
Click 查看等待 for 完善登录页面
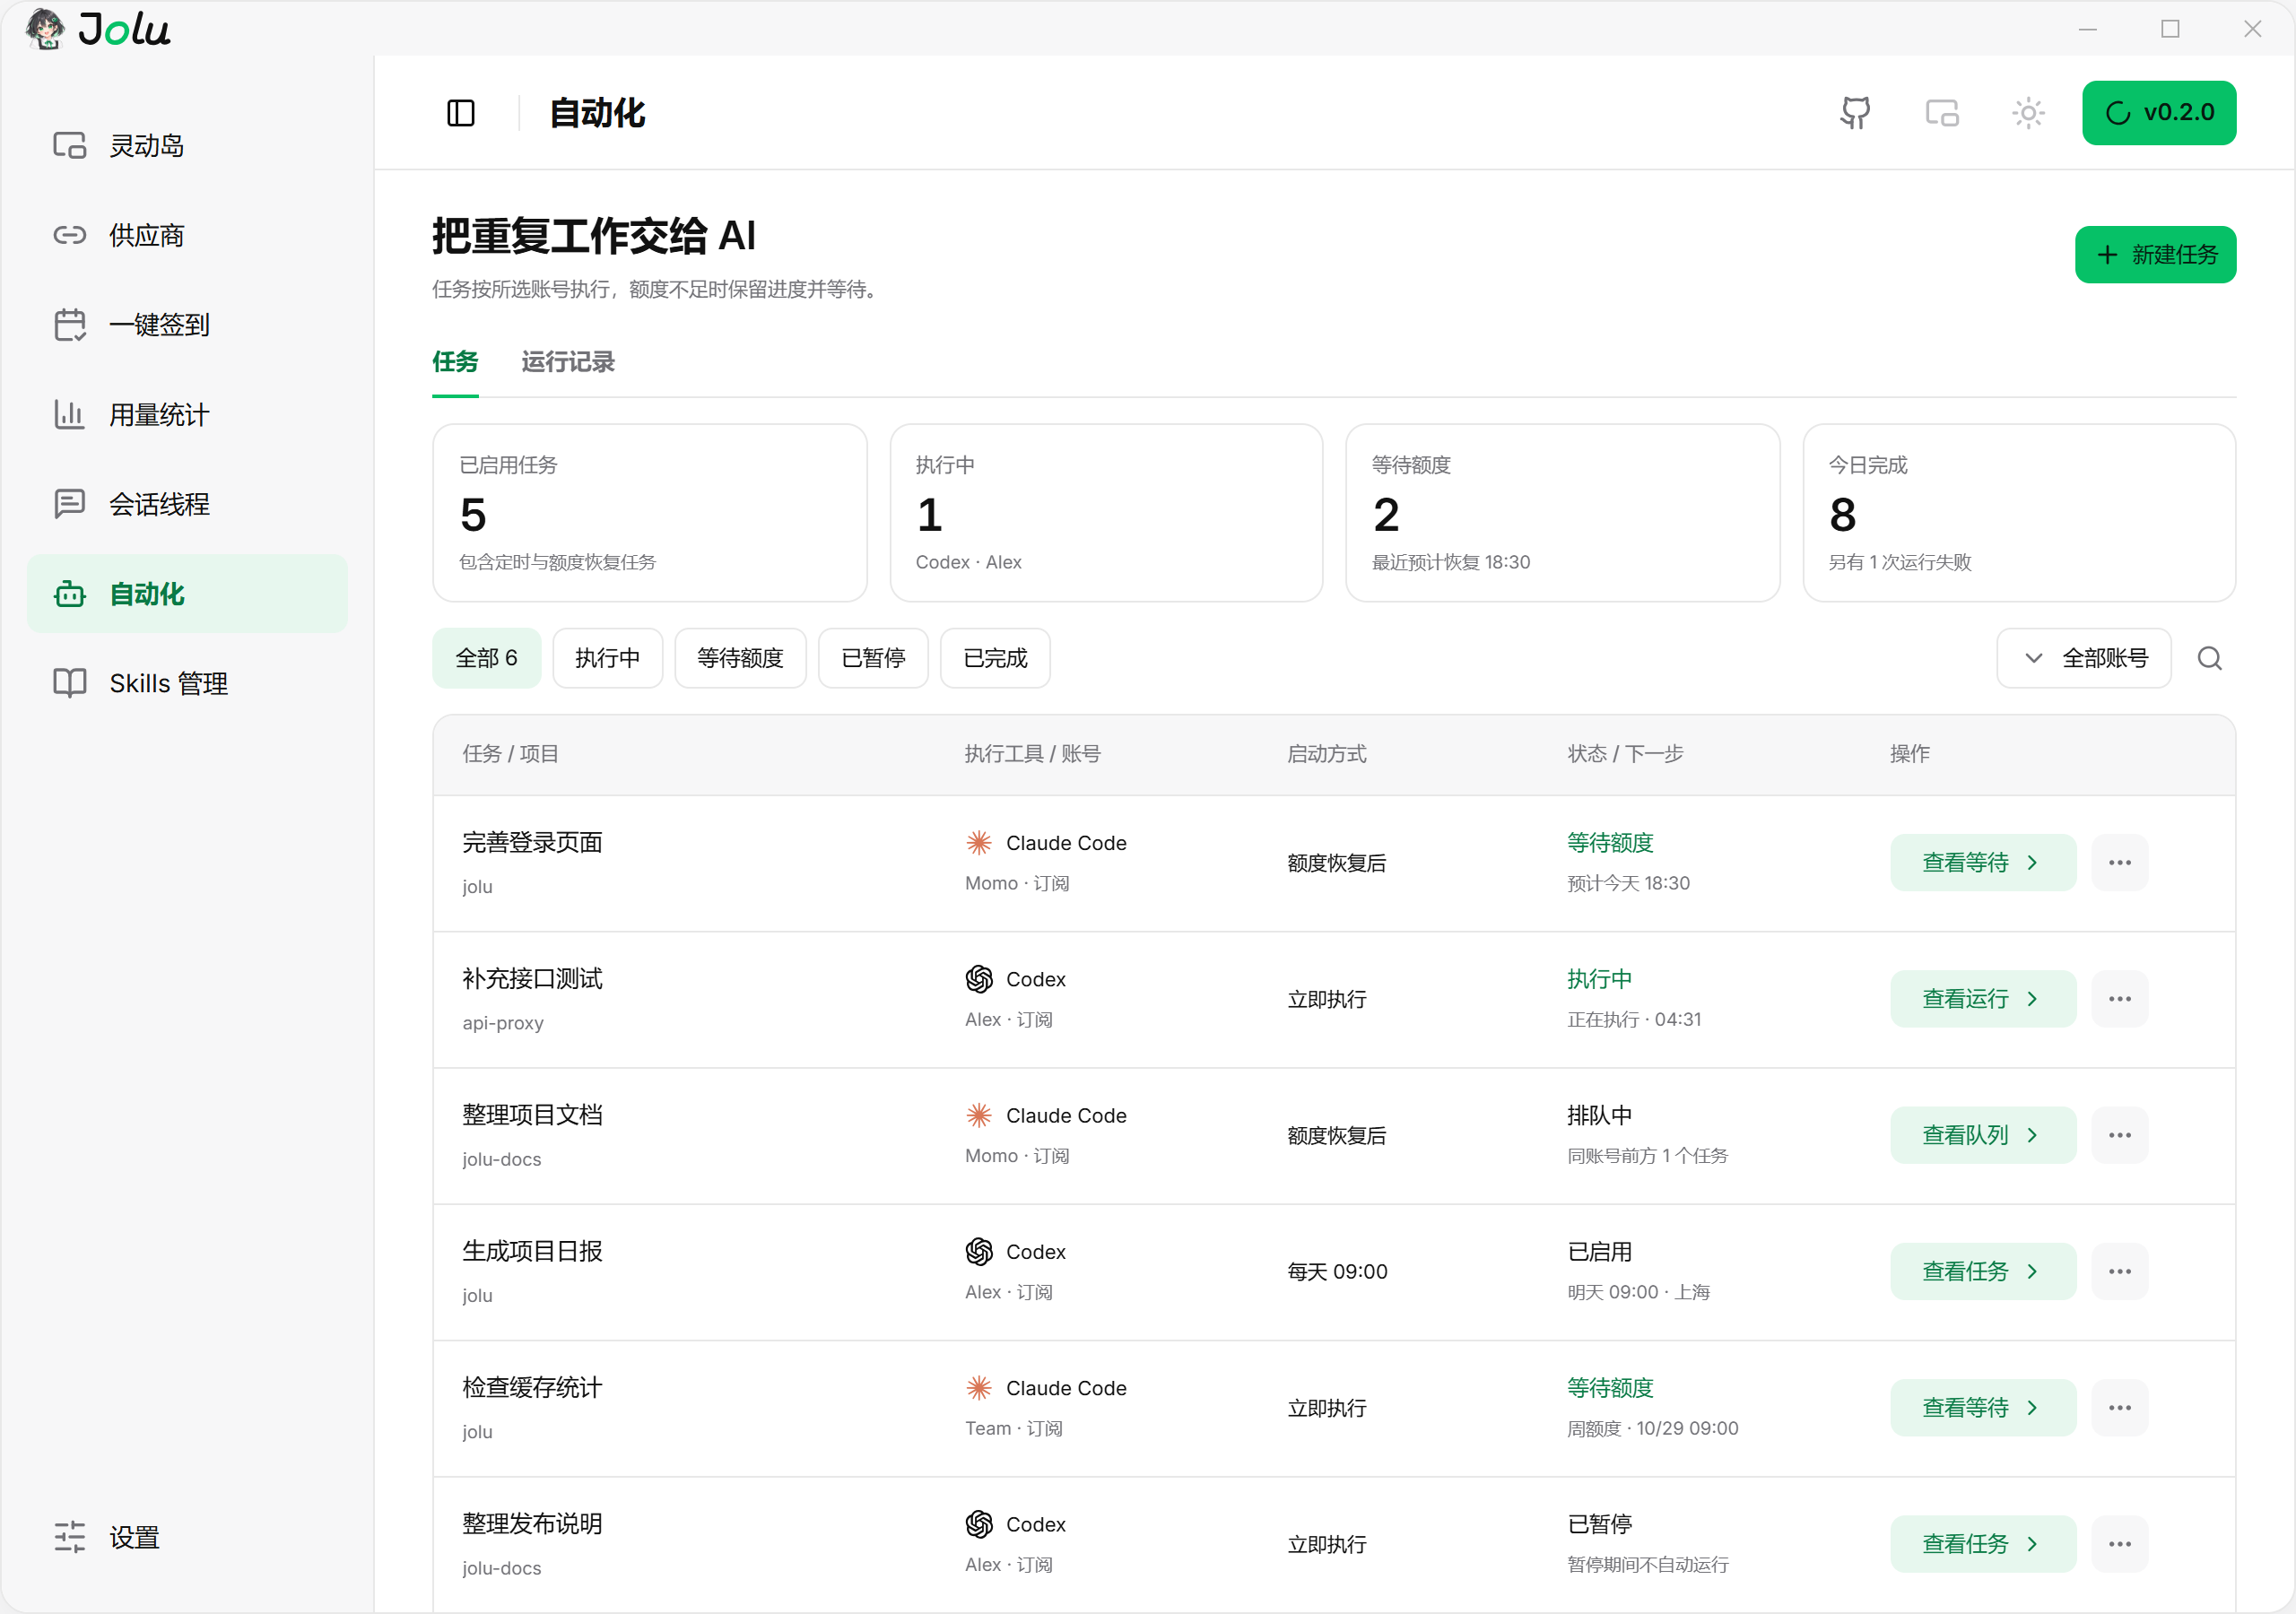tap(1982, 863)
